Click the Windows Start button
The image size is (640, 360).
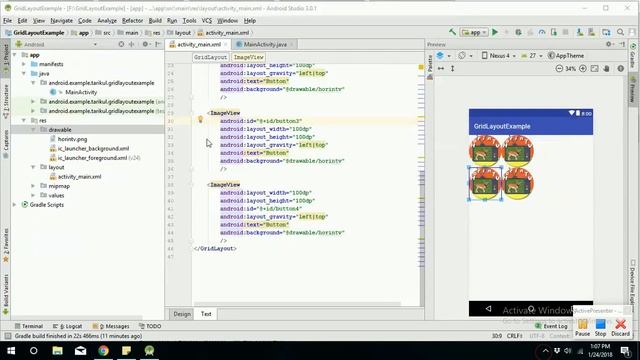tap(11, 351)
